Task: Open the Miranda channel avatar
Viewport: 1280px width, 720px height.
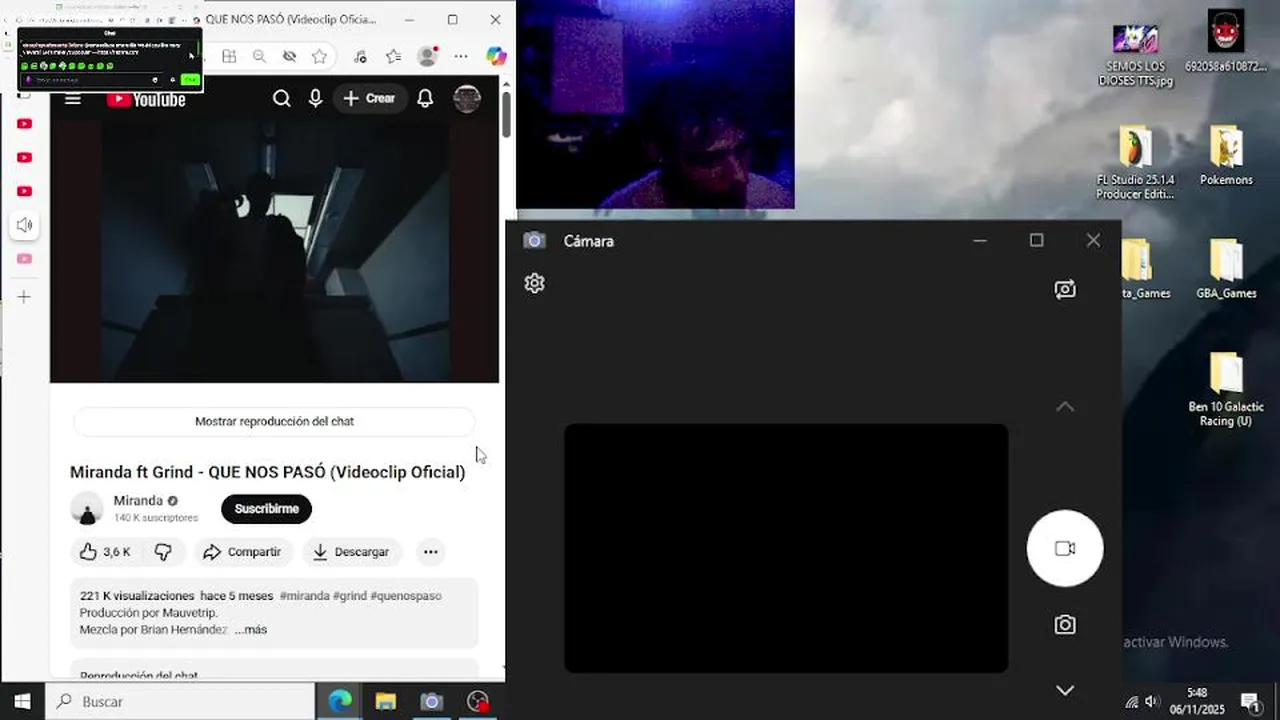Action: click(x=87, y=508)
